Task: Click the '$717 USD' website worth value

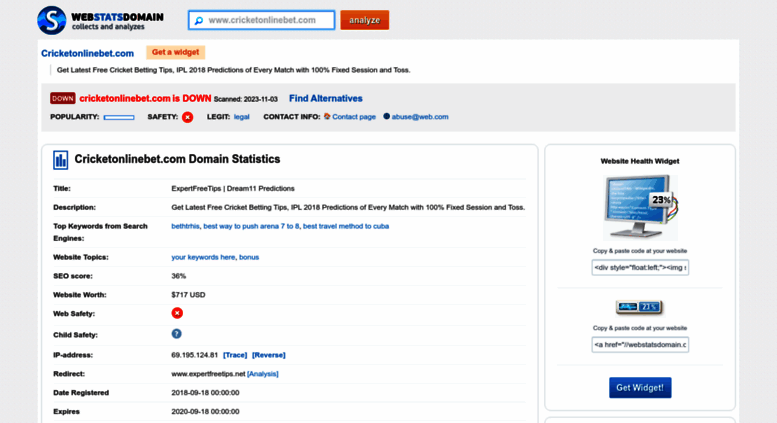Action: click(188, 295)
